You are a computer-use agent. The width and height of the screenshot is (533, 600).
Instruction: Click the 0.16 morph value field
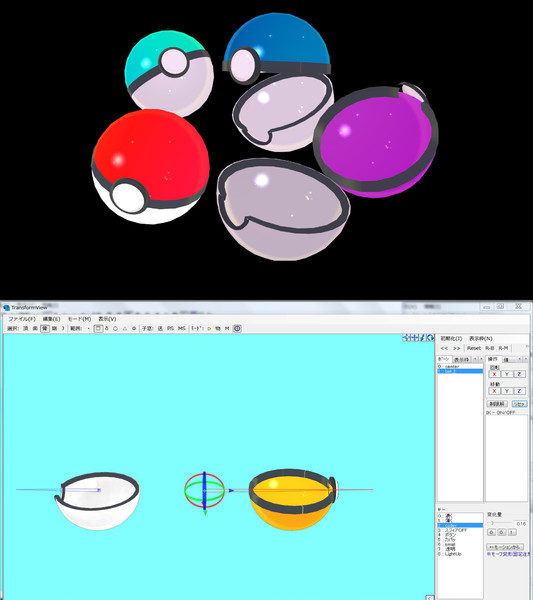pyautogui.click(x=521, y=523)
